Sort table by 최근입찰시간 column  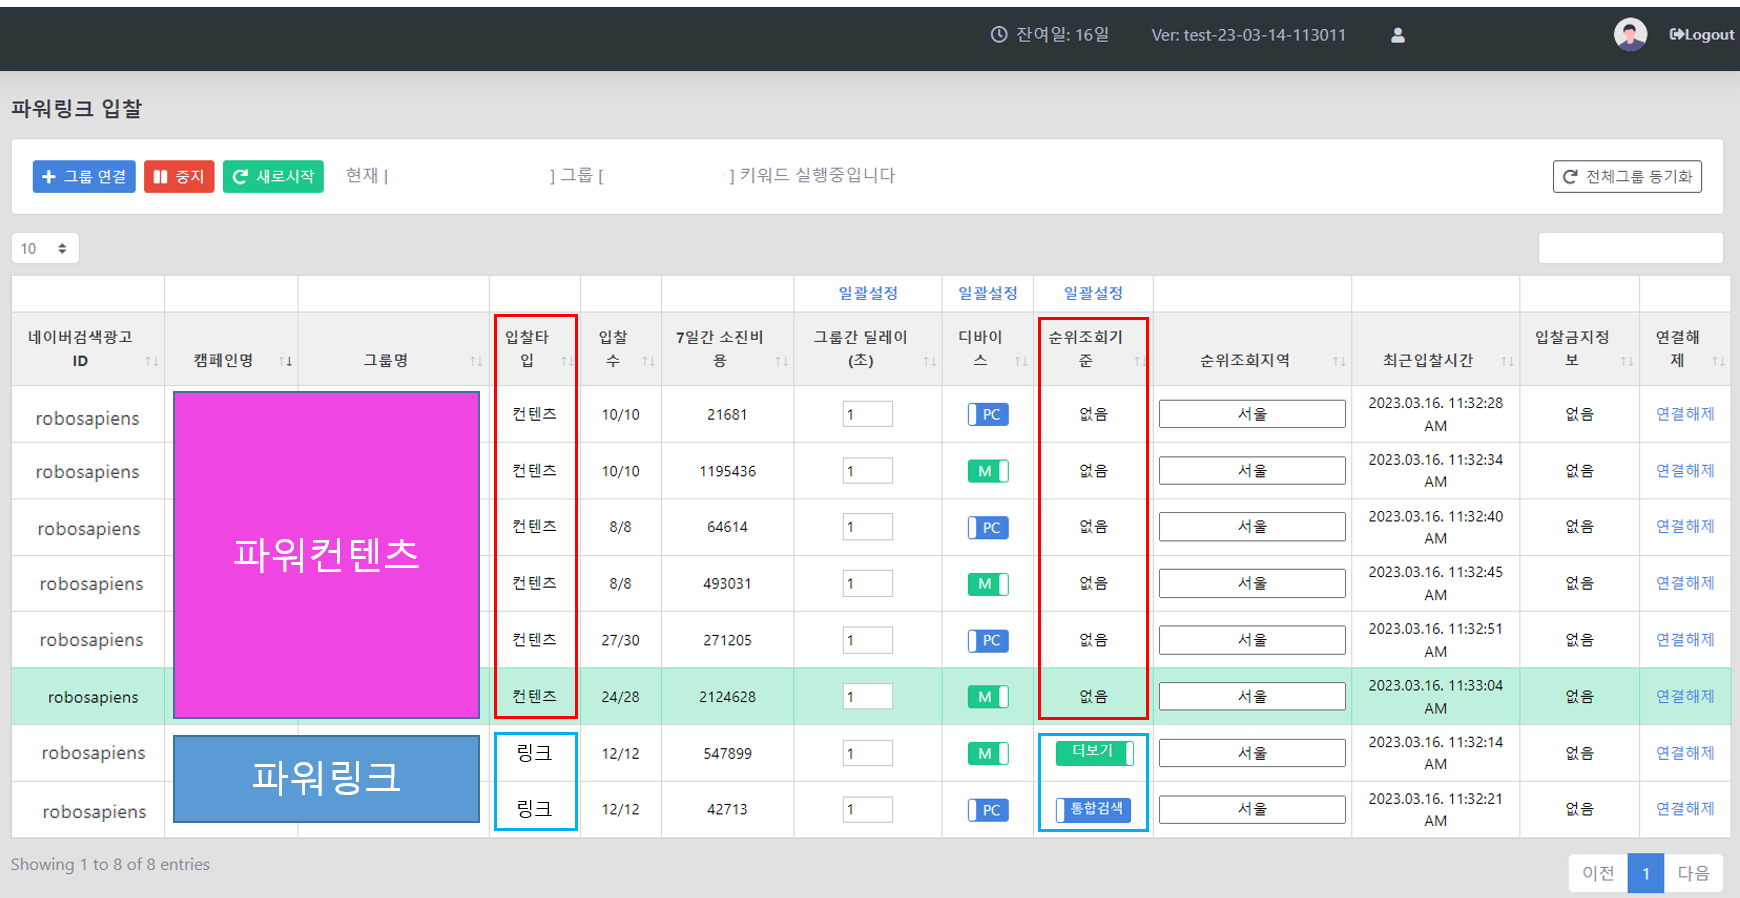point(1506,361)
